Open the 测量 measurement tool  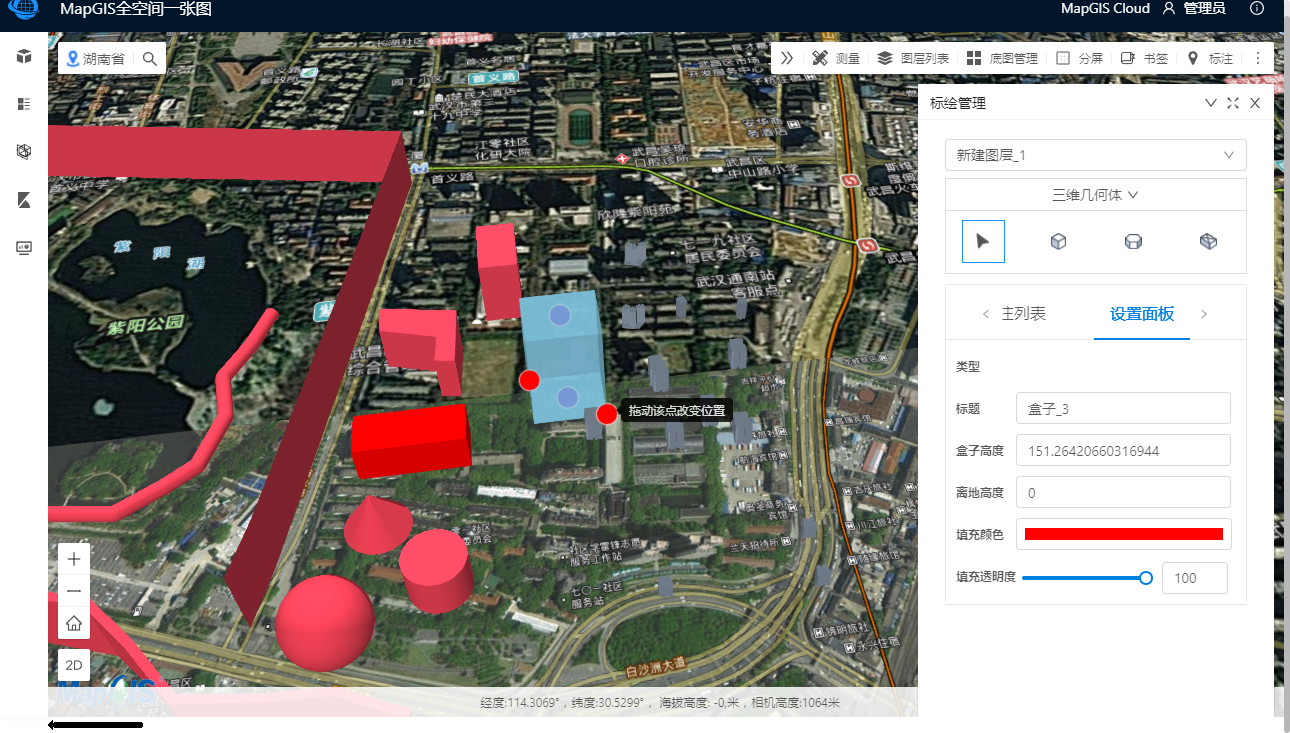836,58
